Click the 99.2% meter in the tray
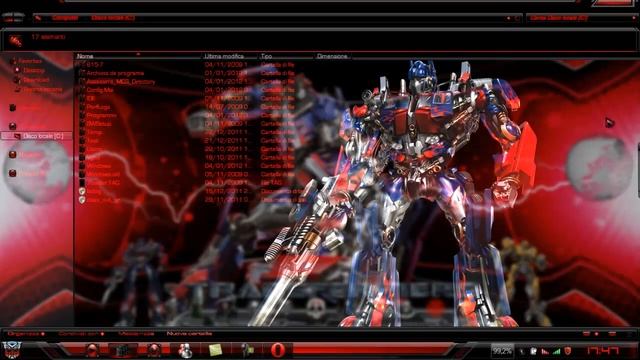Image resolution: width=640 pixels, height=360 pixels. (x=502, y=351)
